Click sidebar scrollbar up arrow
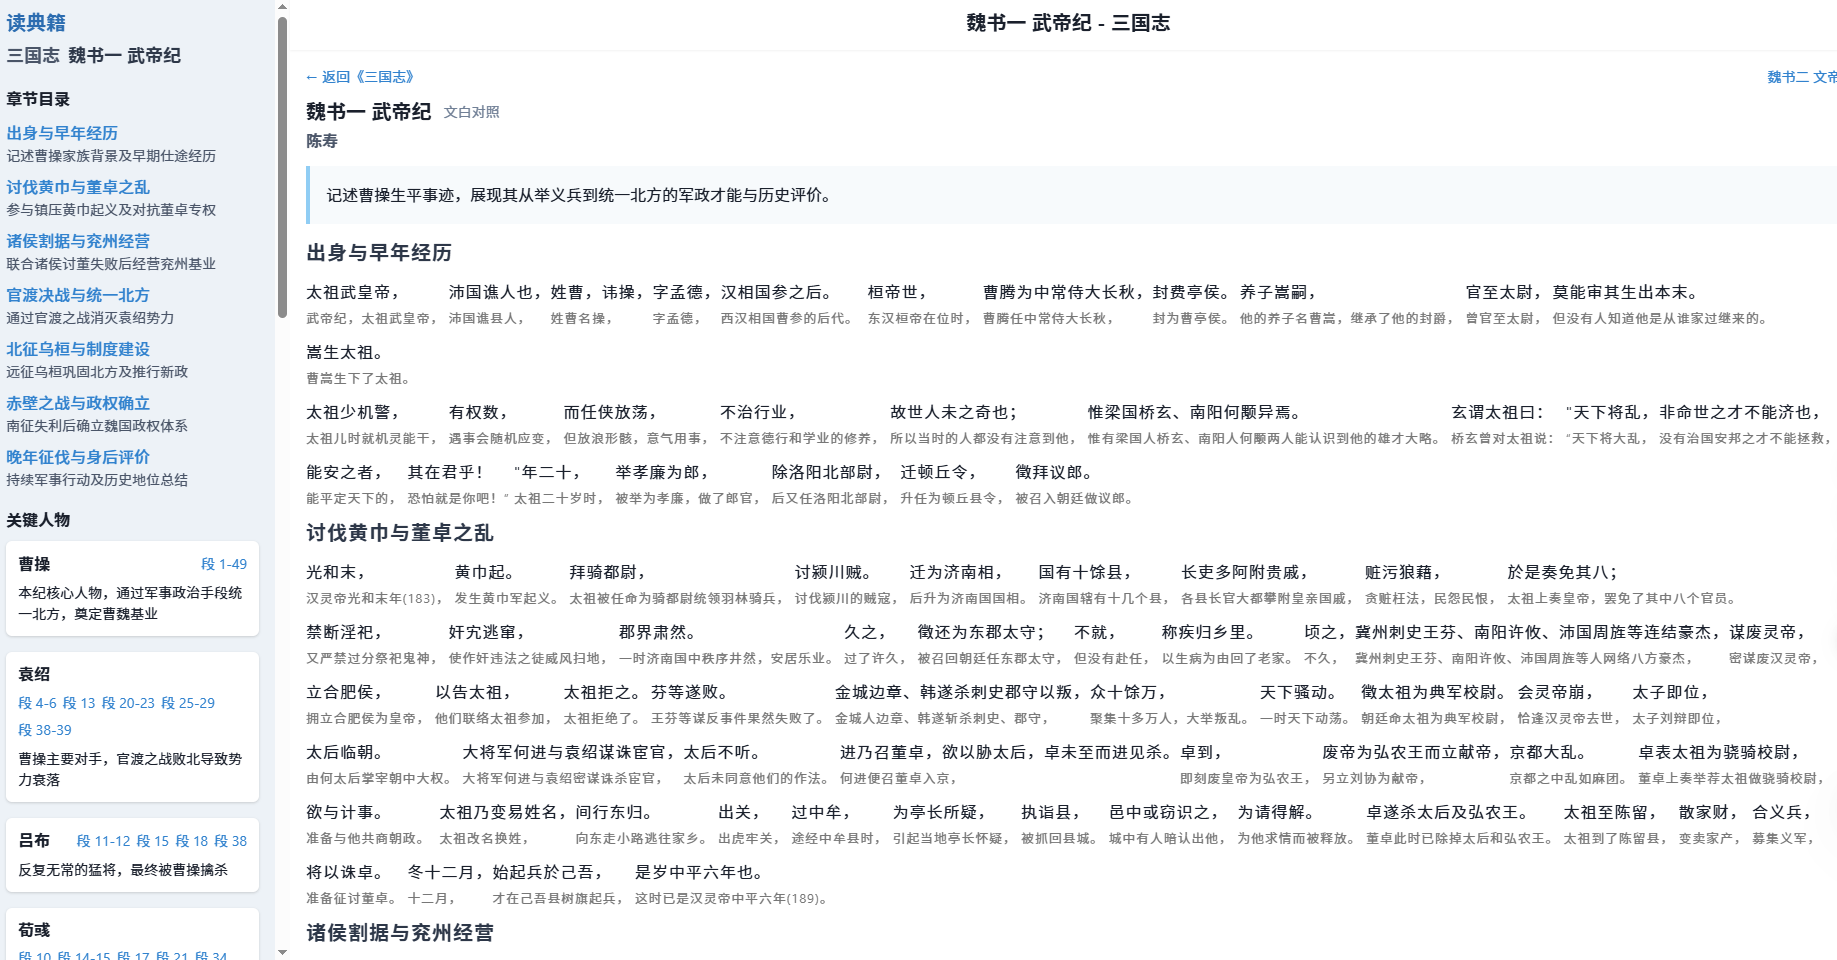Screen dimensions: 1837x960 (x=282, y=7)
